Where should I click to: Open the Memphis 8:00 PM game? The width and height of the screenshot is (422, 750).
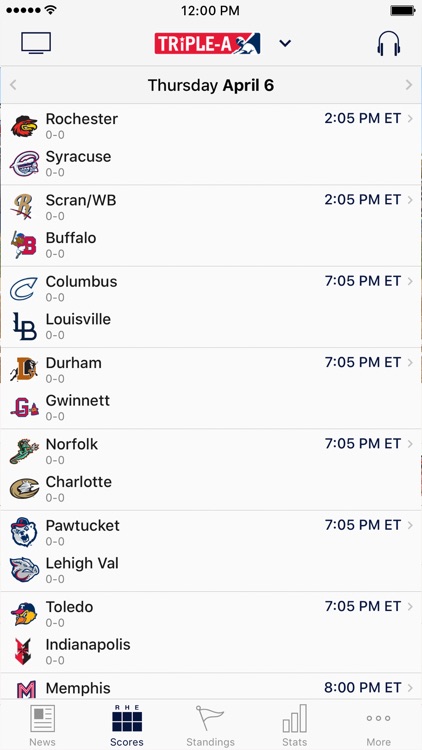[x=211, y=688]
